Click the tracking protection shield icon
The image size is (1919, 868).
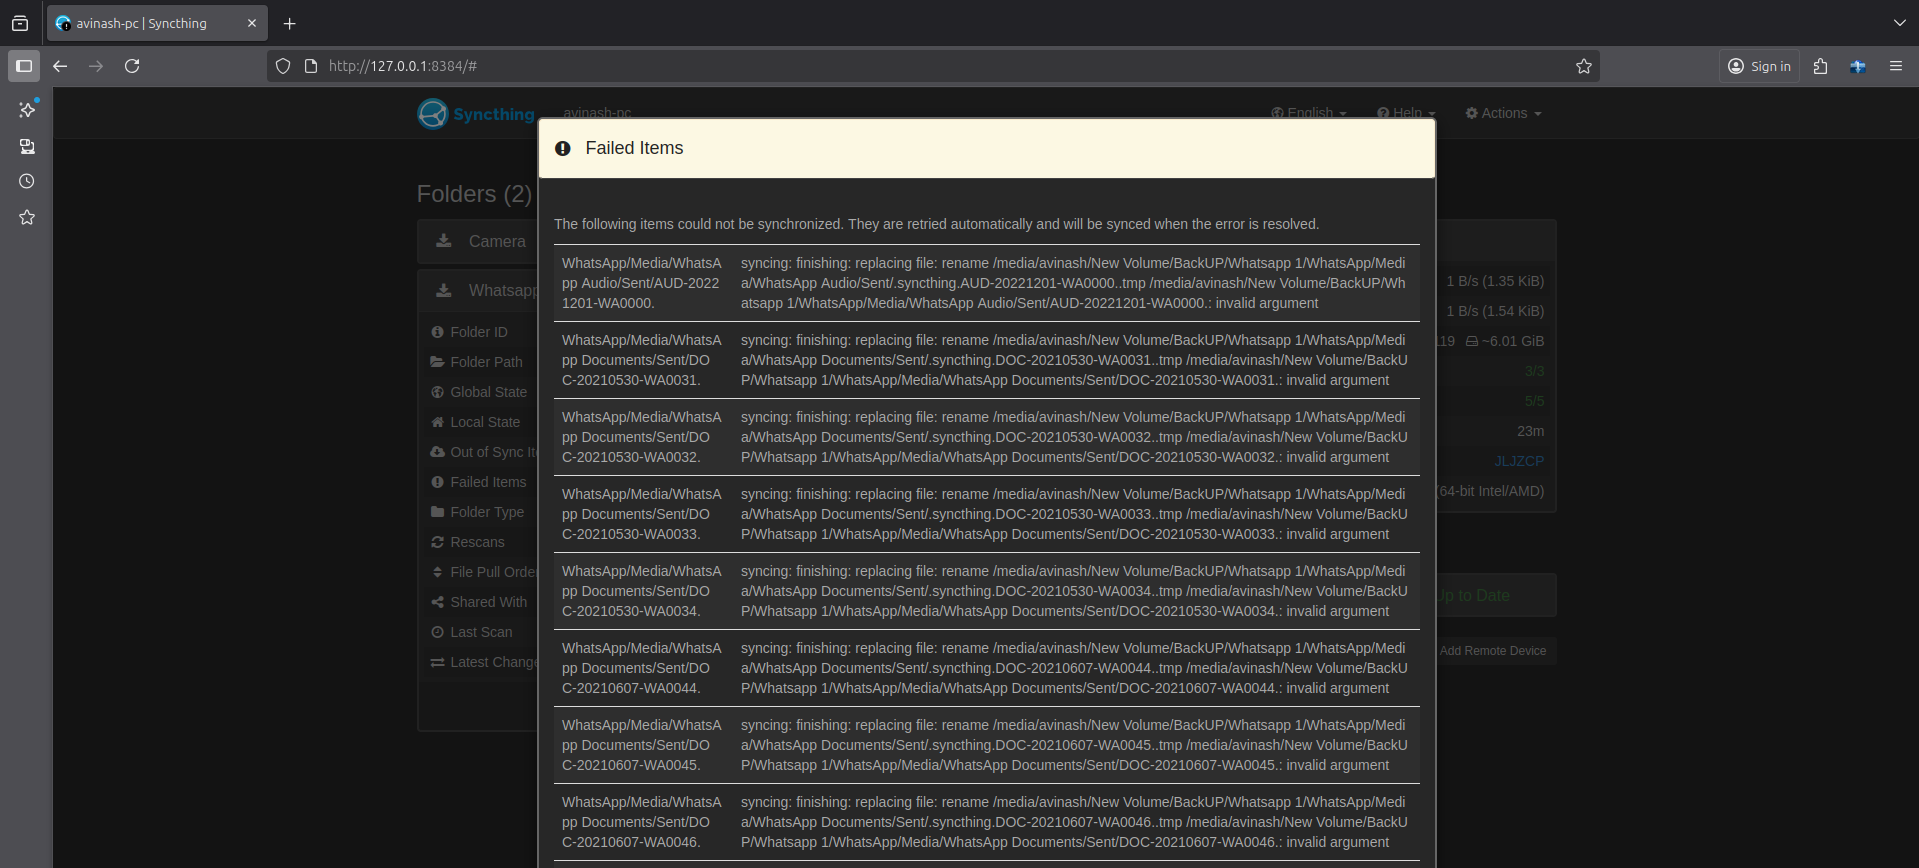(283, 66)
